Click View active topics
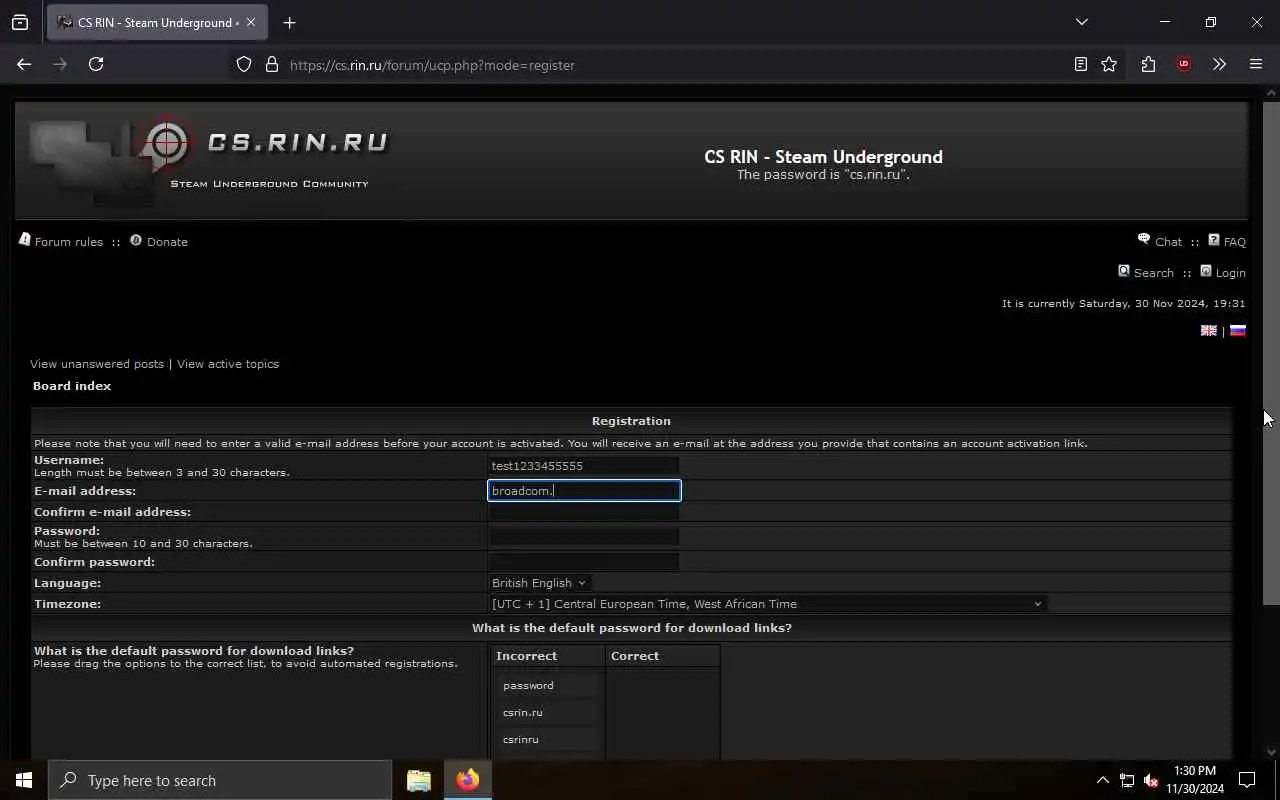This screenshot has height=800, width=1280. click(x=228, y=364)
